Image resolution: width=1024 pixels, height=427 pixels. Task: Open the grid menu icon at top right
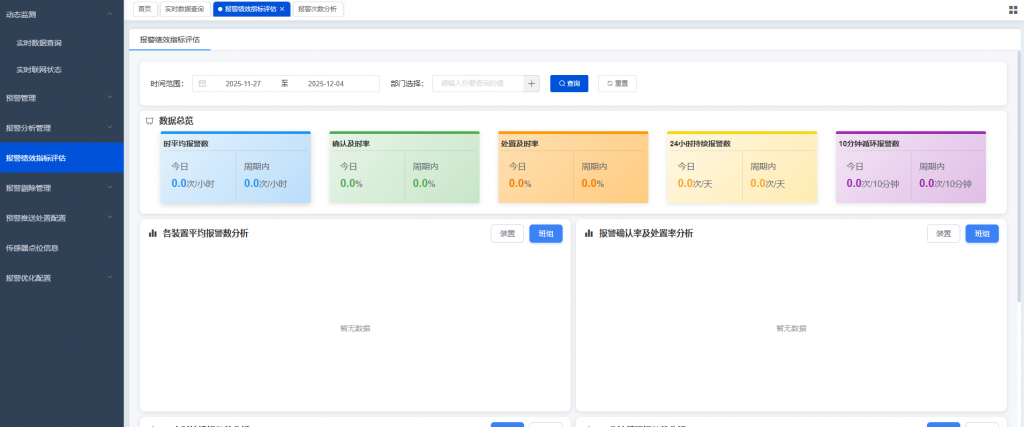[x=1013, y=9]
